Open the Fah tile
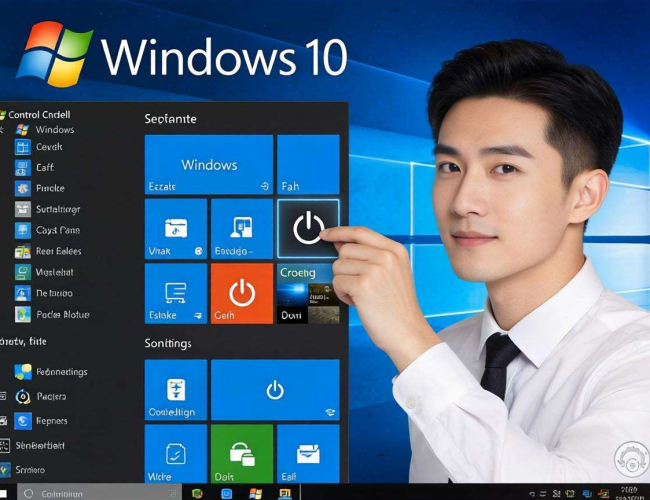 tap(308, 165)
